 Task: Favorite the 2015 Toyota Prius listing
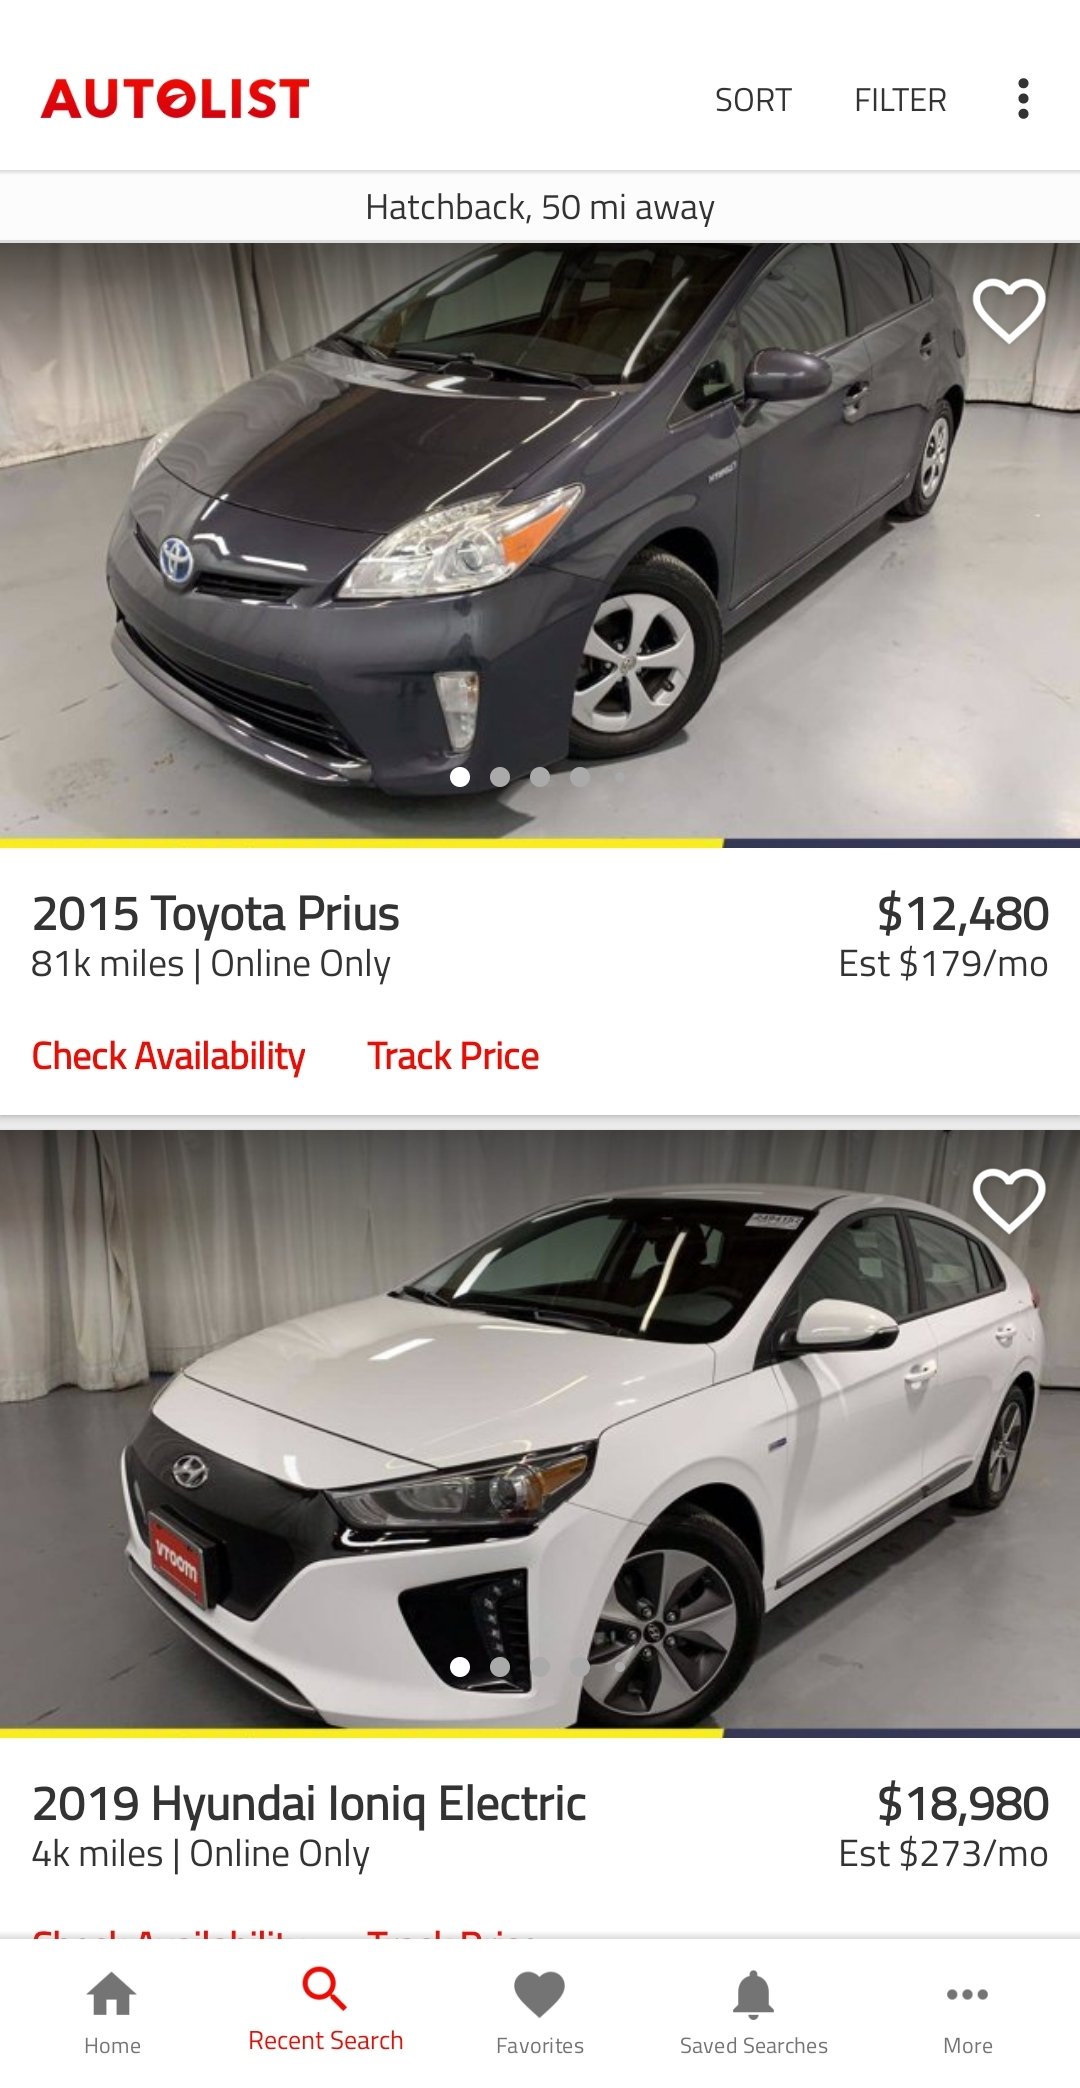pos(1009,310)
